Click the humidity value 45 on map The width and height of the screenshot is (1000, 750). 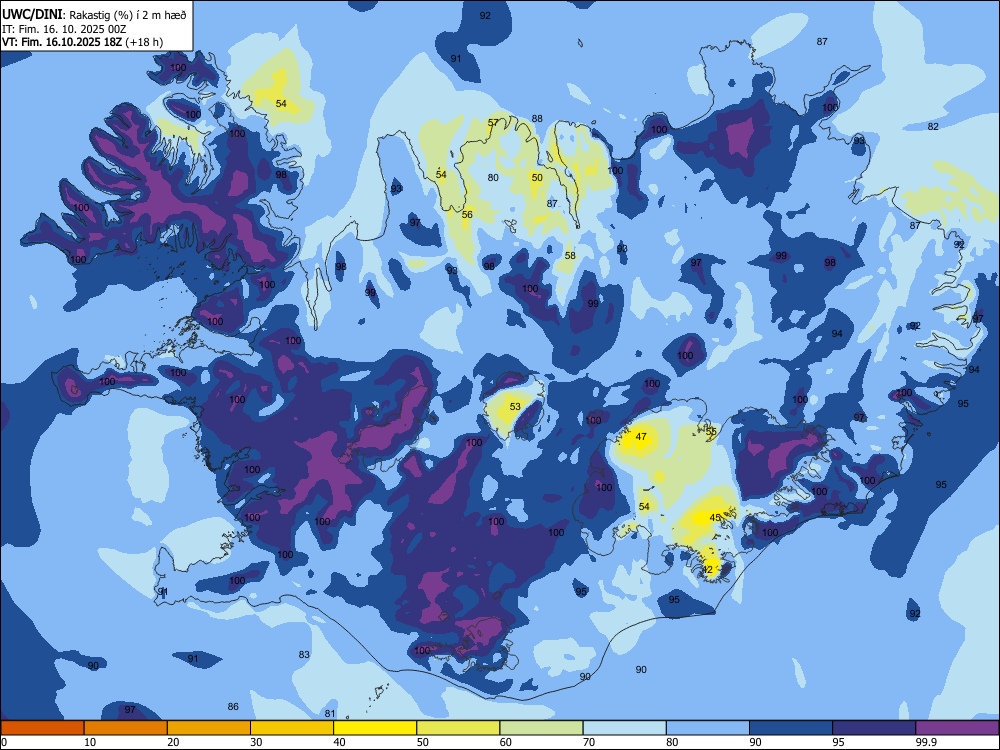[x=715, y=518]
